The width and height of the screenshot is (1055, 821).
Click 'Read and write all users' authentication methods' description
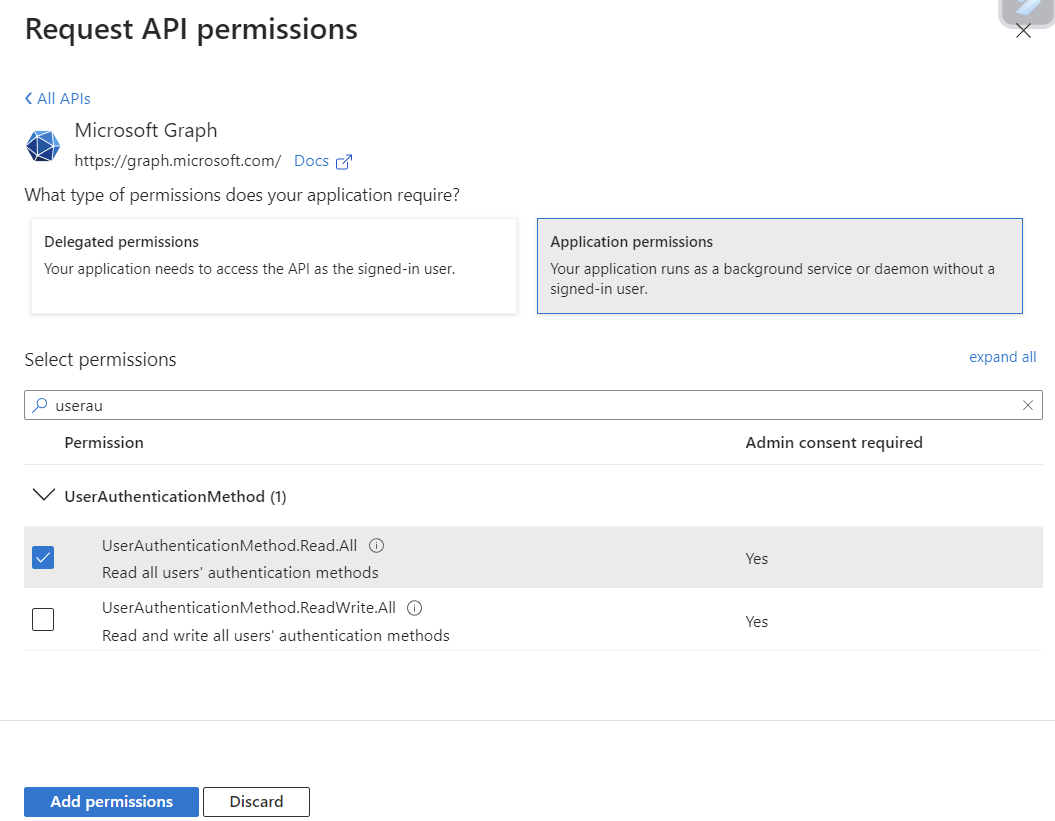276,635
